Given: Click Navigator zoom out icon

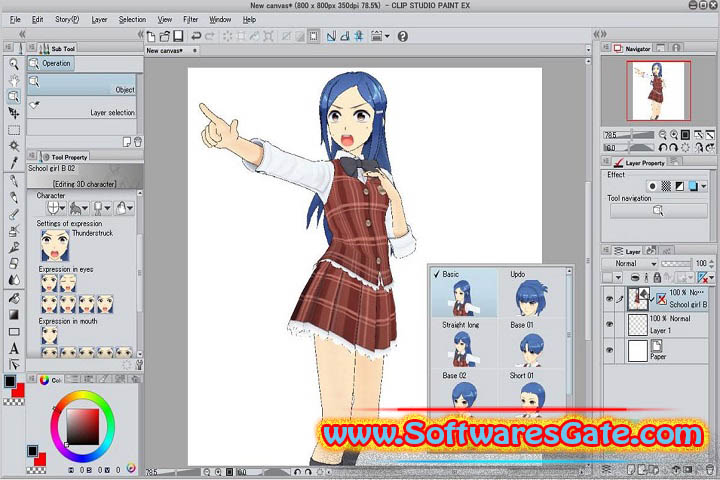Looking at the screenshot, I should point(662,135).
